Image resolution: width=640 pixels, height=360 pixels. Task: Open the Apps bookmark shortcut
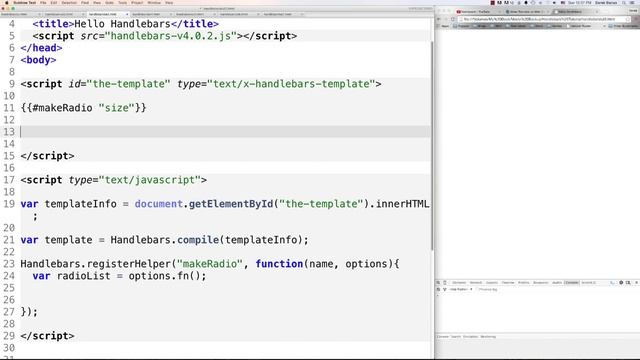tap(444, 26)
